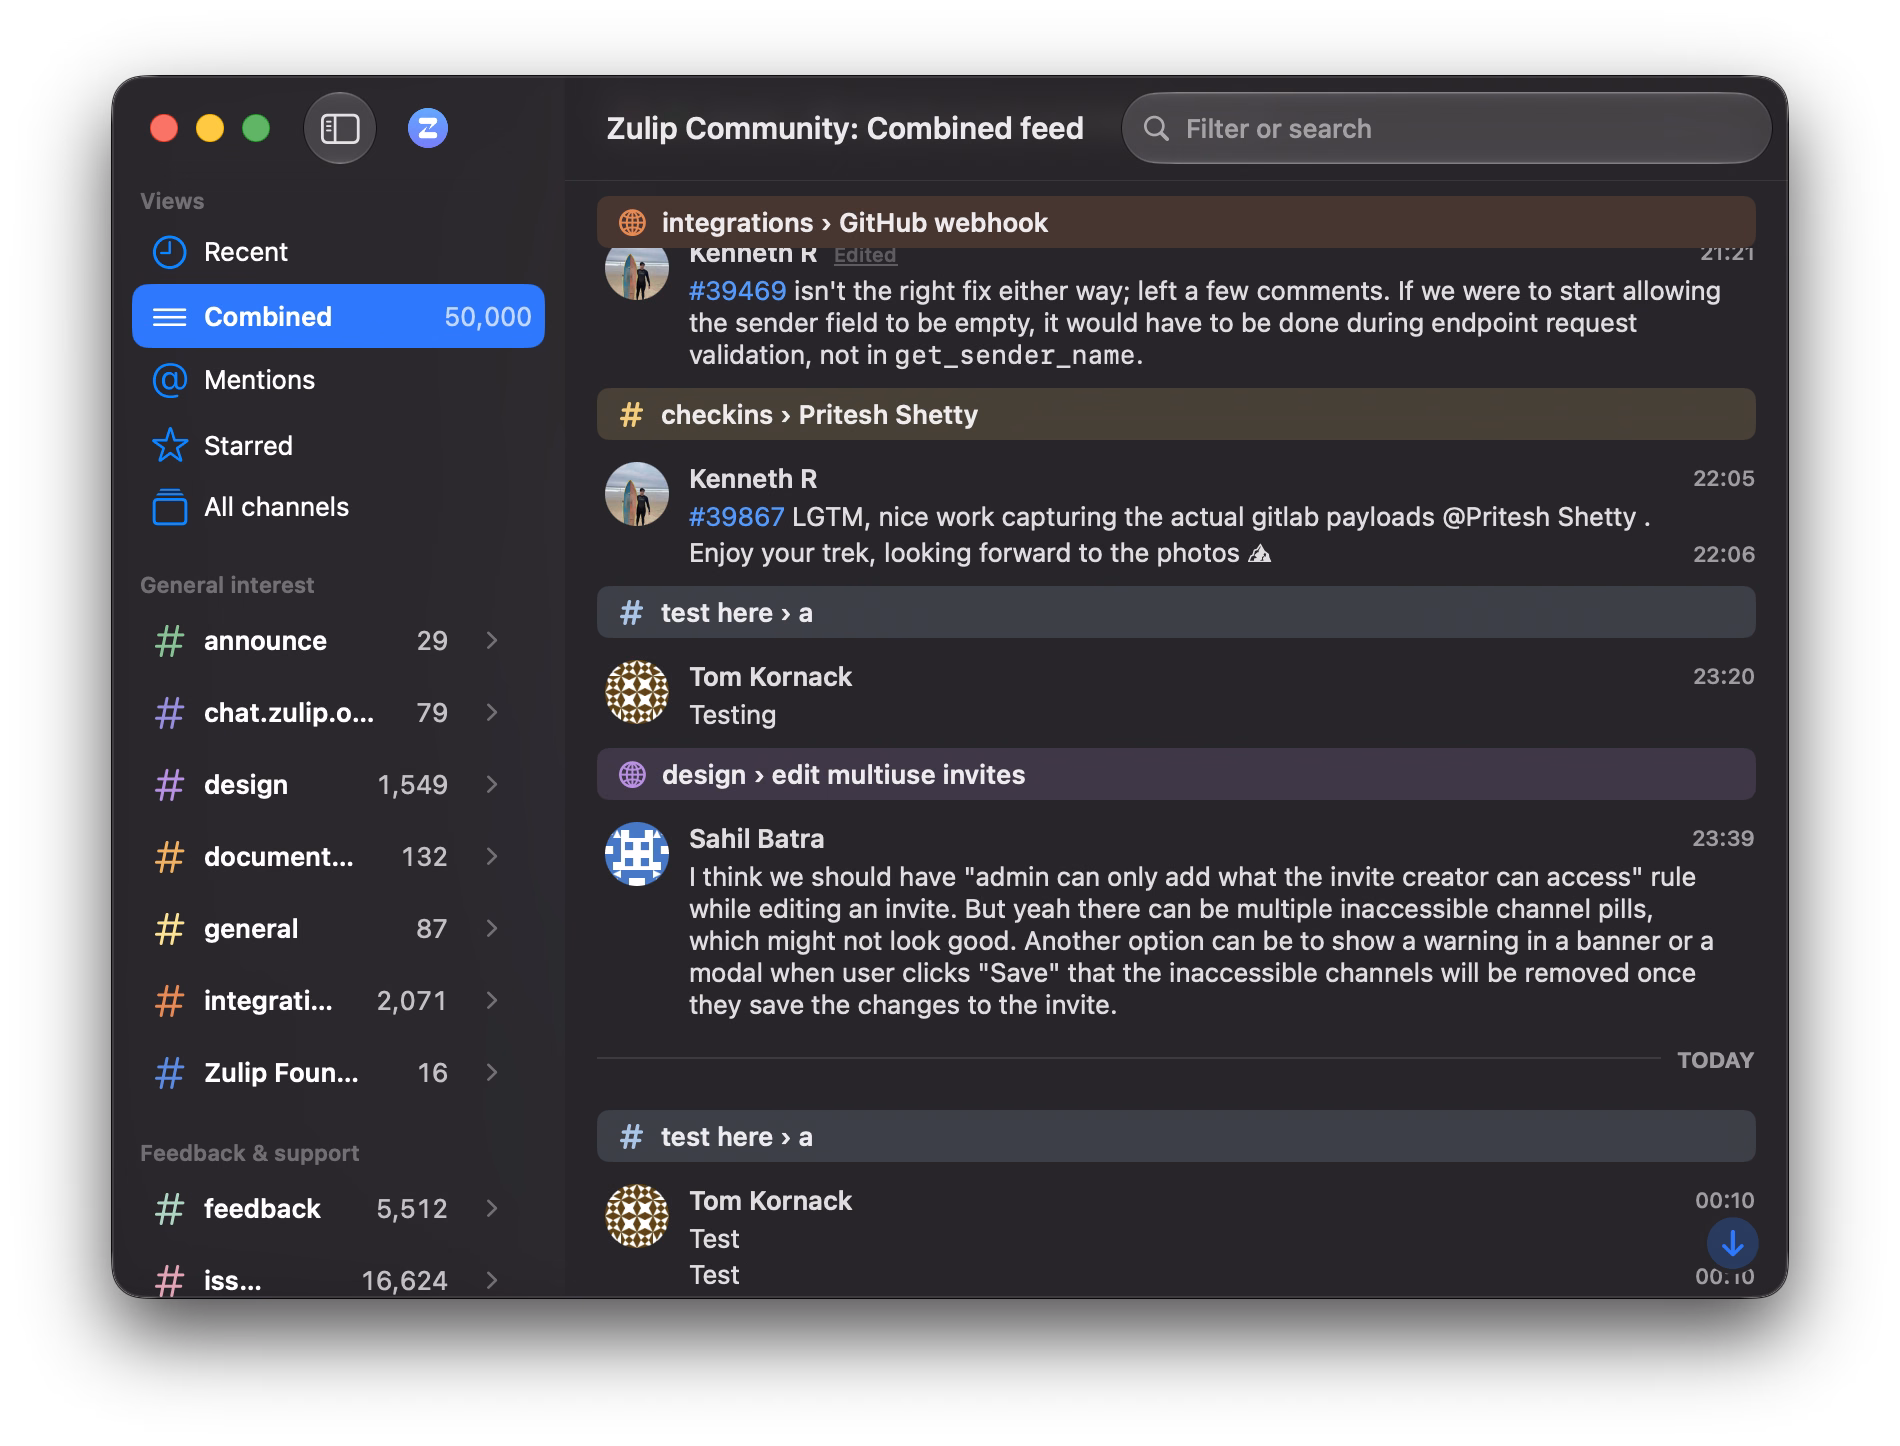Expand topics for Zulip Foun... channel
This screenshot has height=1446, width=1900.
pyautogui.click(x=492, y=1073)
